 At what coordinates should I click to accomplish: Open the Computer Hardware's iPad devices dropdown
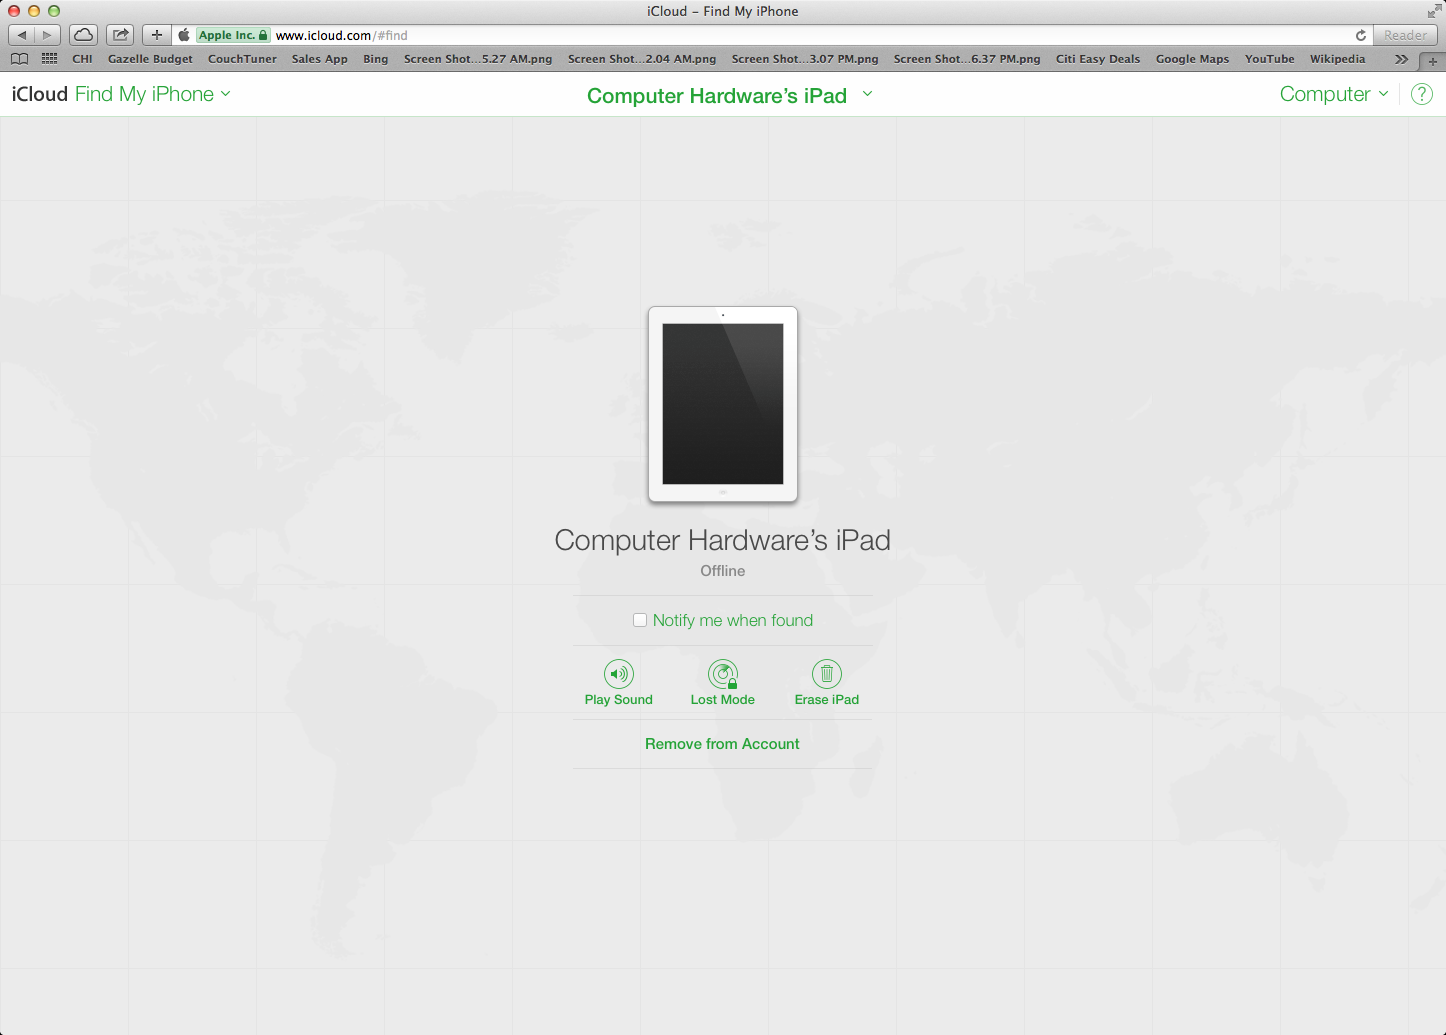pos(730,95)
